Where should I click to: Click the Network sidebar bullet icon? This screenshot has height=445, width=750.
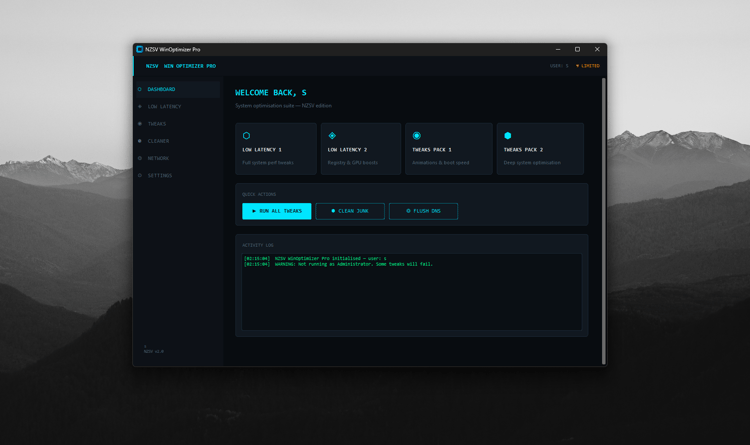(140, 158)
